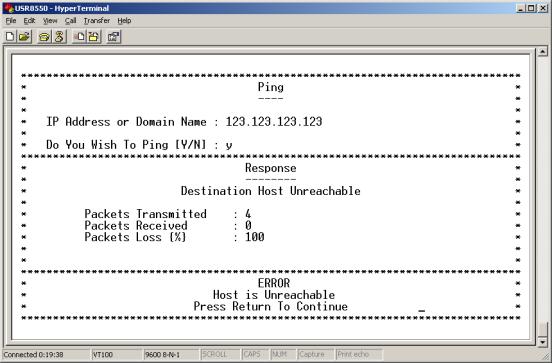The width and height of the screenshot is (552, 363).
Task: Click the Ping heading in terminal
Action: 270,87
